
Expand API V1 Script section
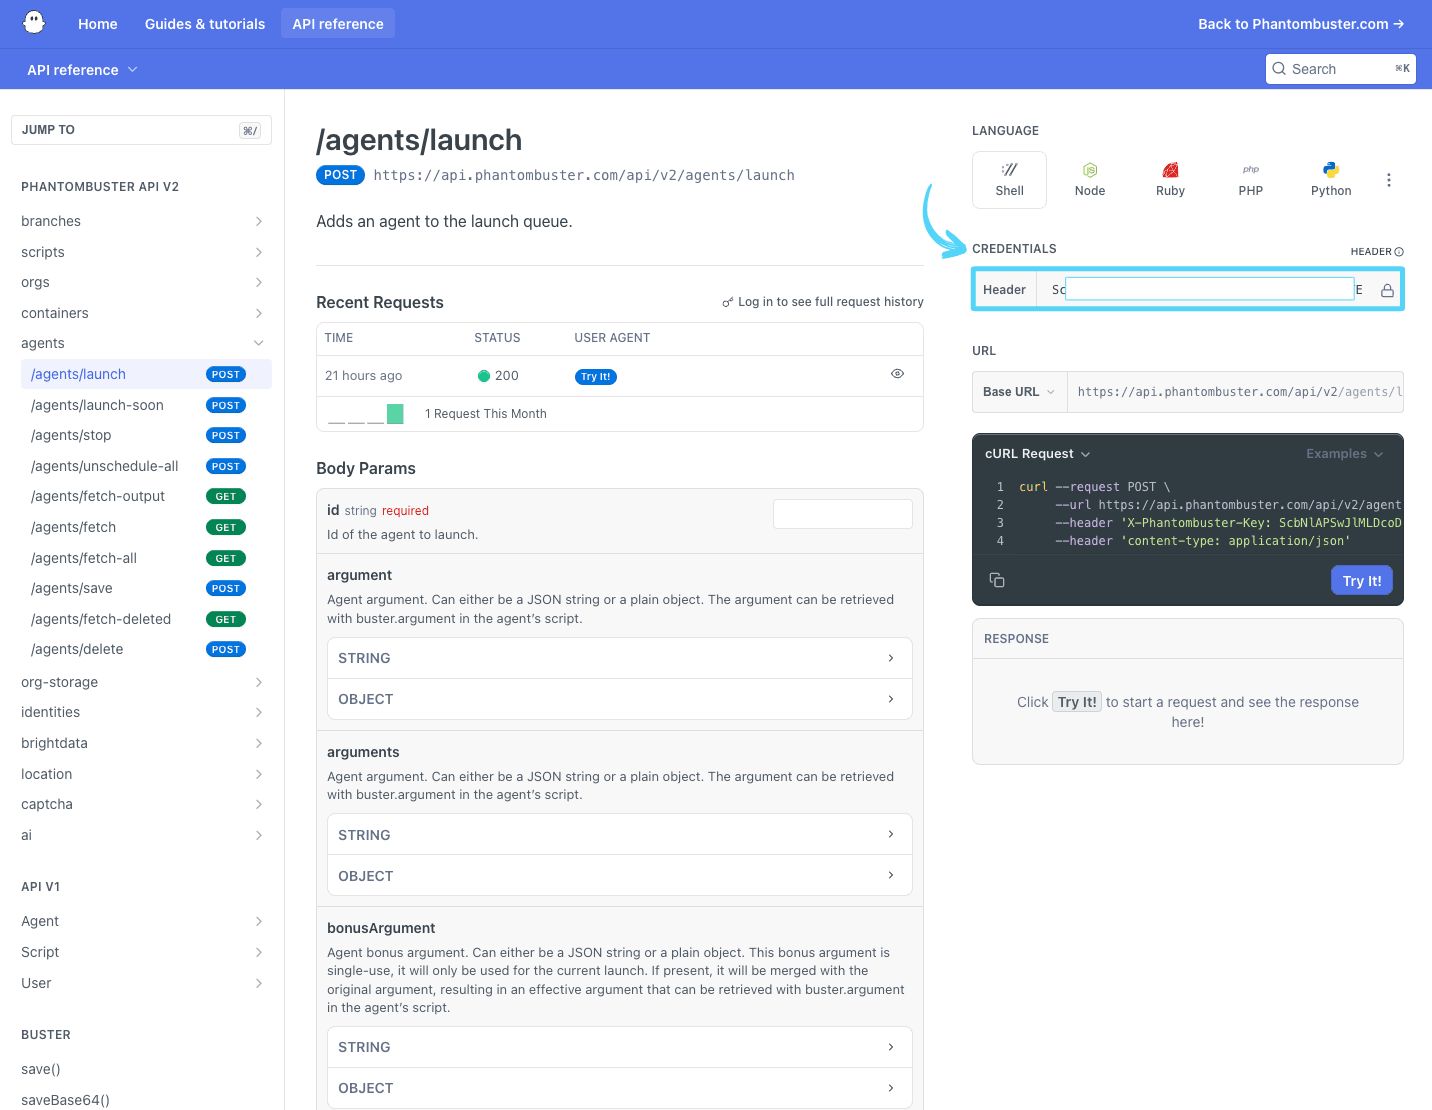259,952
